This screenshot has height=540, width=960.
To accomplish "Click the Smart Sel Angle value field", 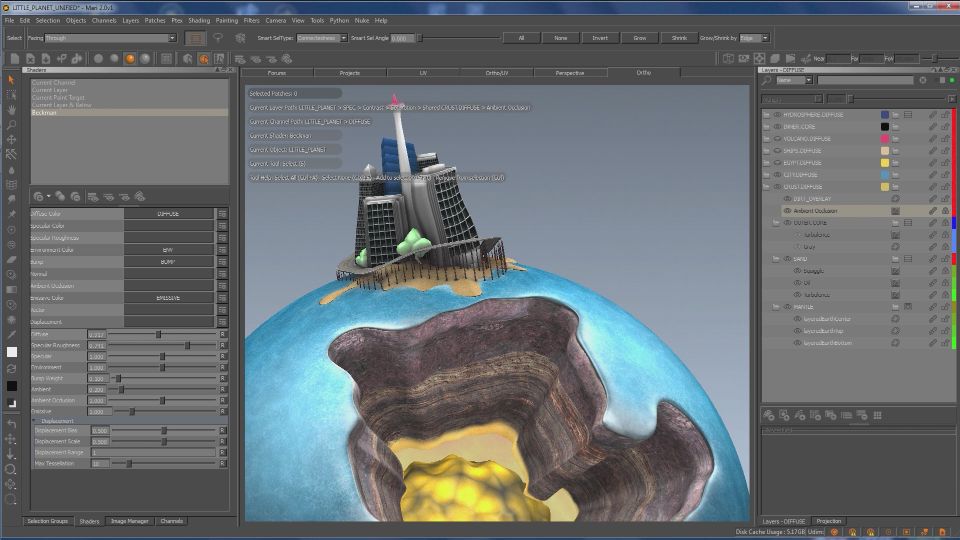I will click(x=402, y=38).
